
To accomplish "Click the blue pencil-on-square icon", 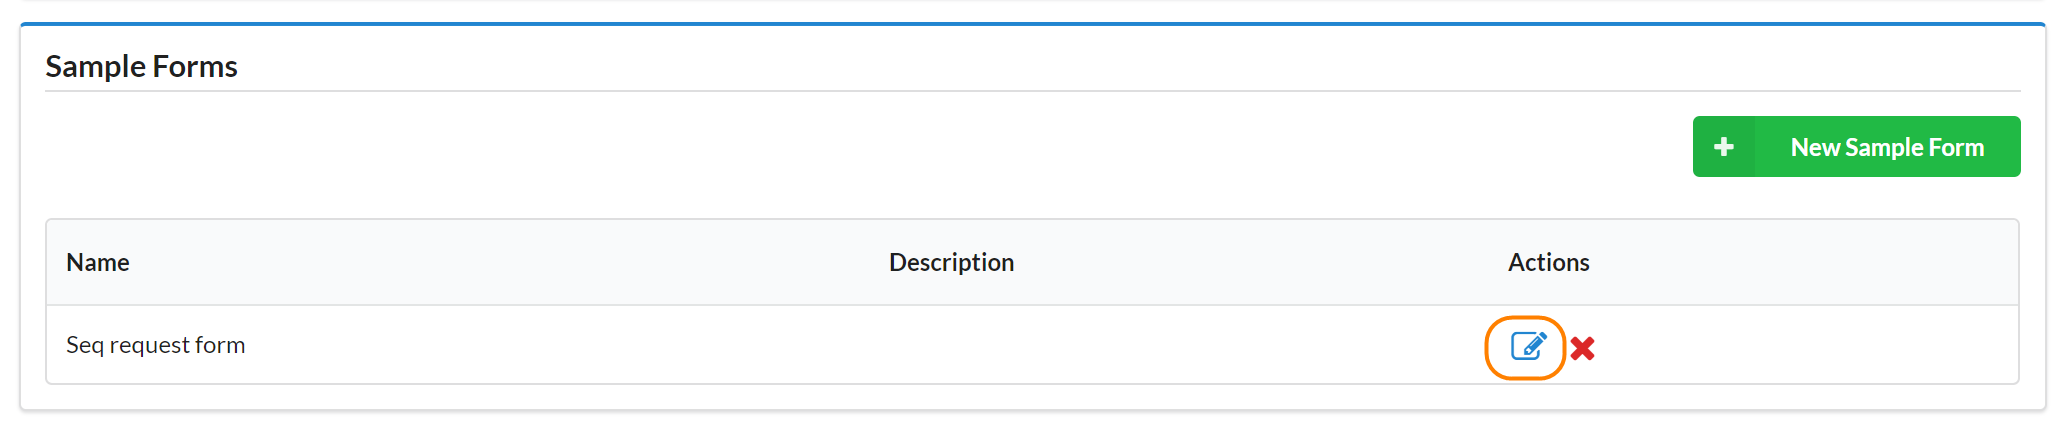I will pyautogui.click(x=1526, y=347).
